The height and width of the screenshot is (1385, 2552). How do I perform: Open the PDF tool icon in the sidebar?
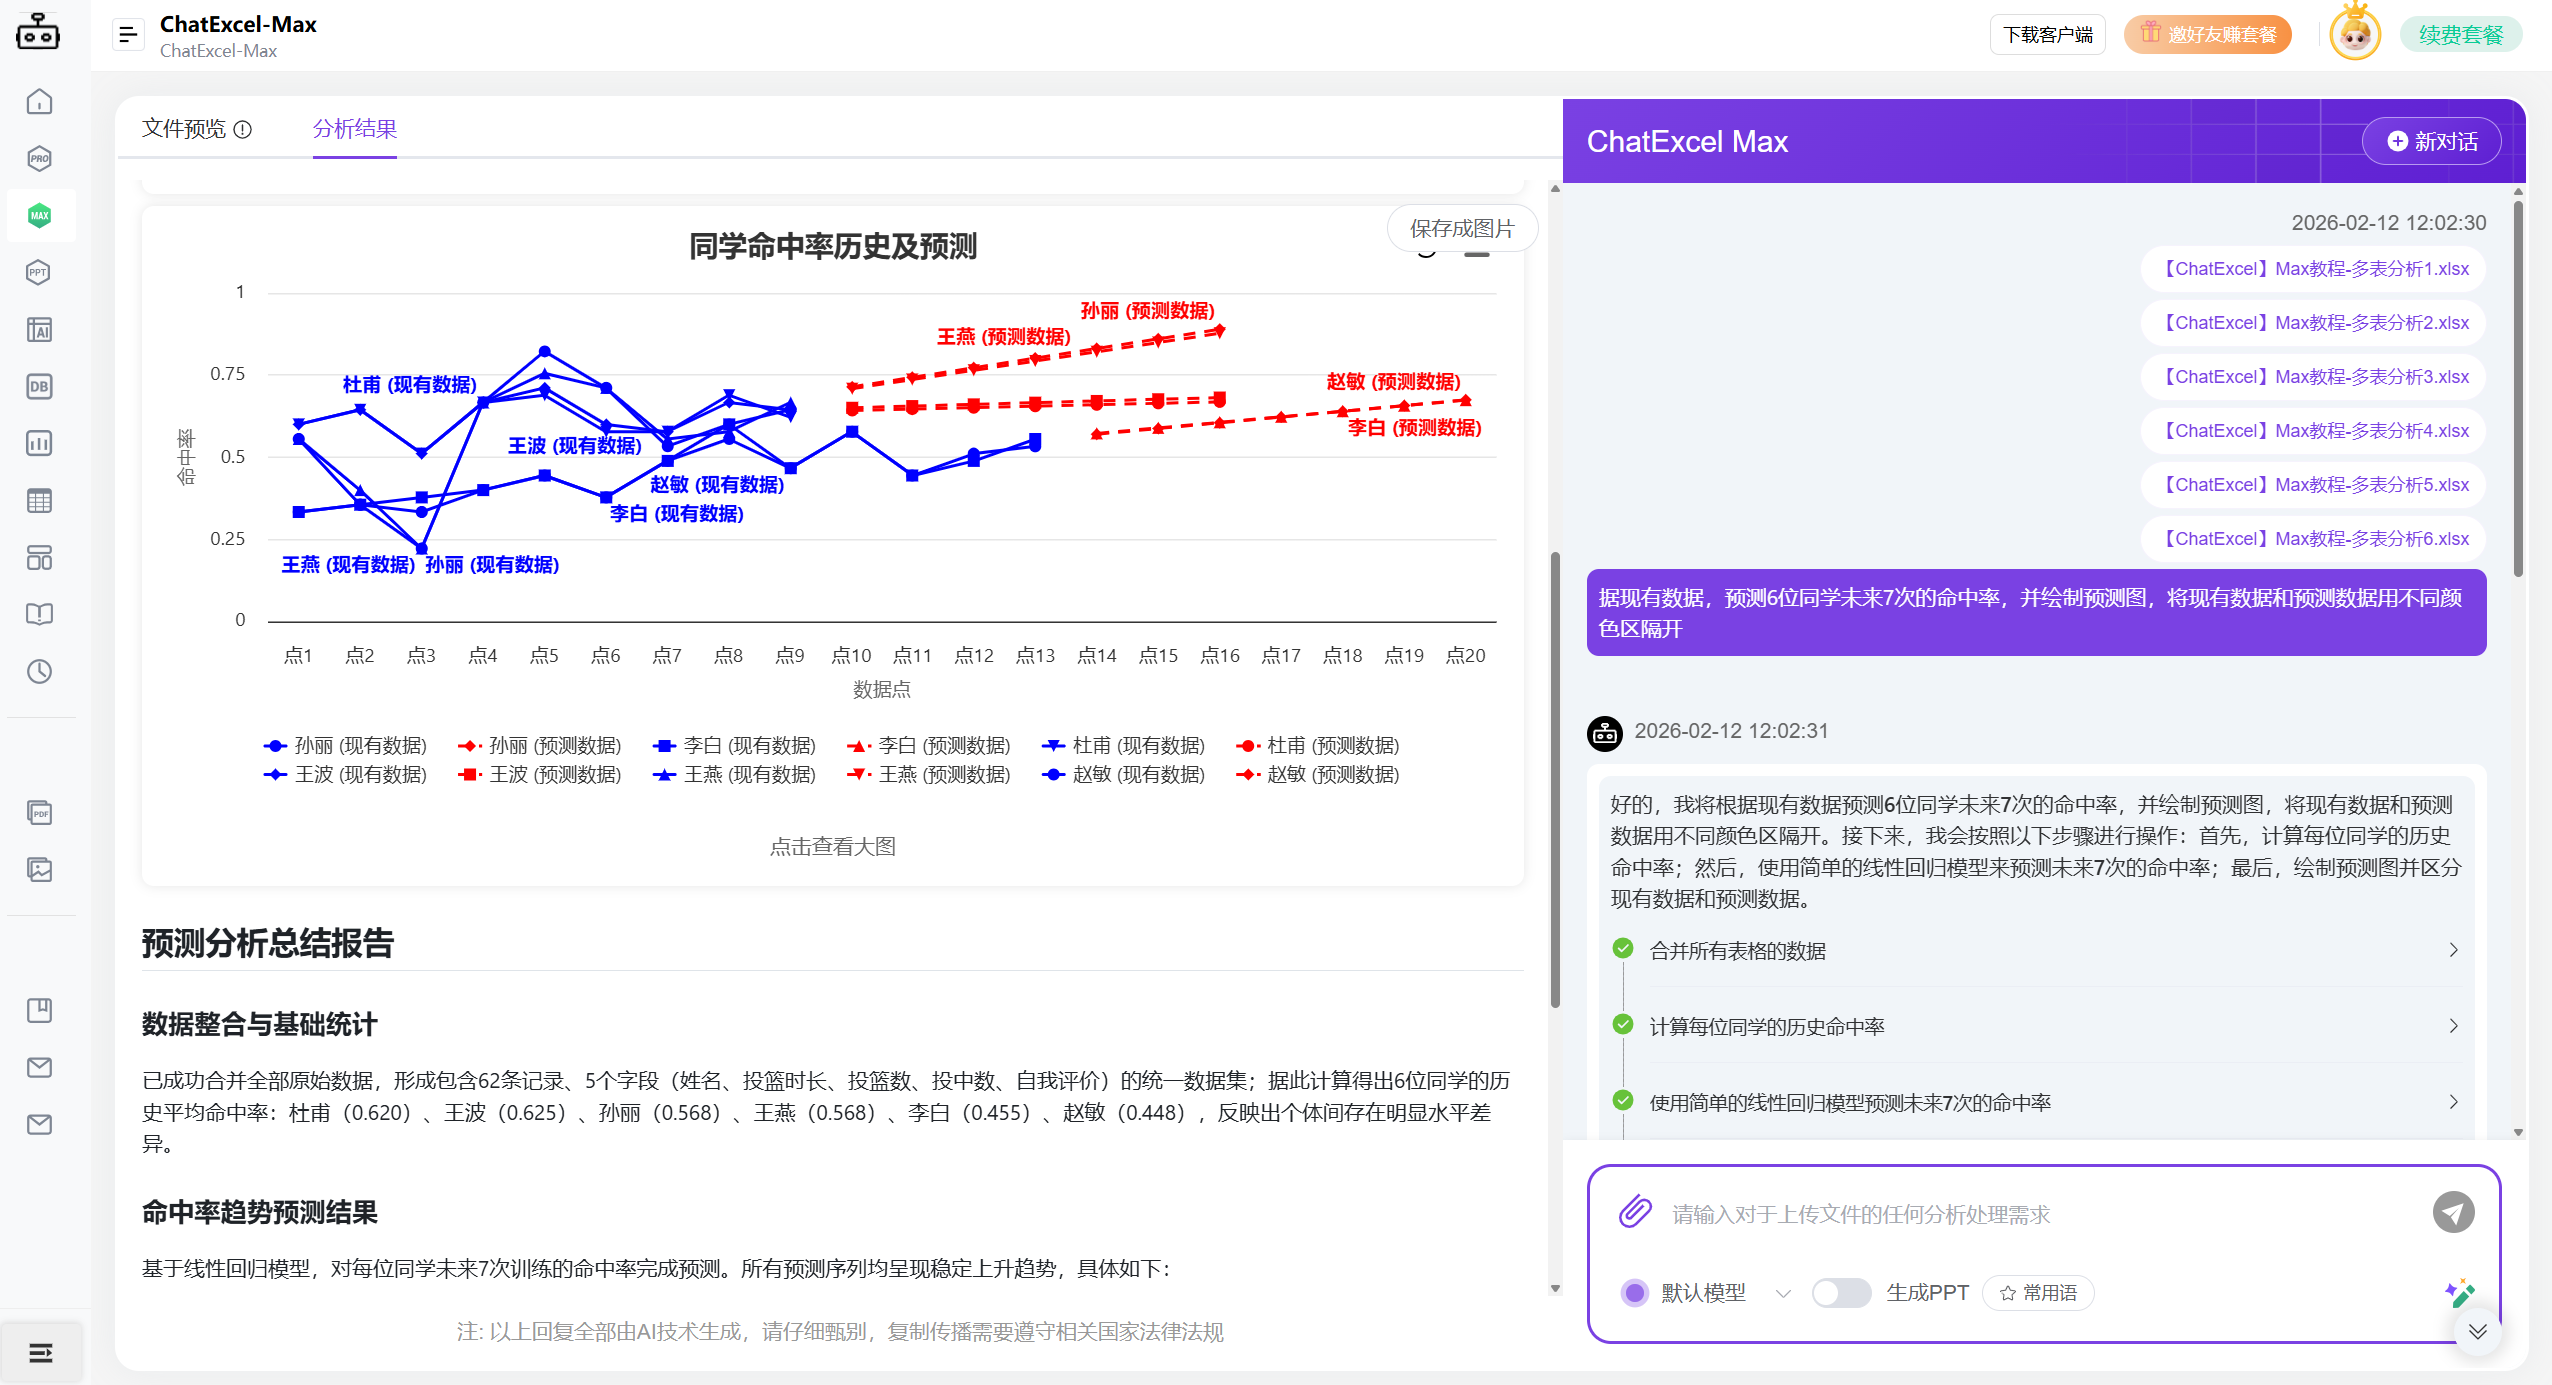(x=39, y=812)
